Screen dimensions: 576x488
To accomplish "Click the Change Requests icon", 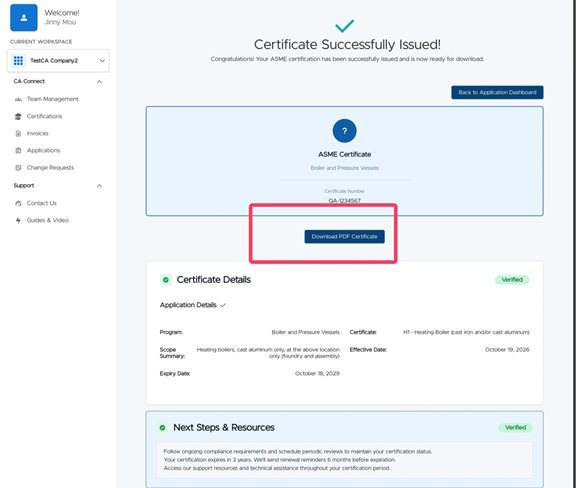I will coord(18,168).
